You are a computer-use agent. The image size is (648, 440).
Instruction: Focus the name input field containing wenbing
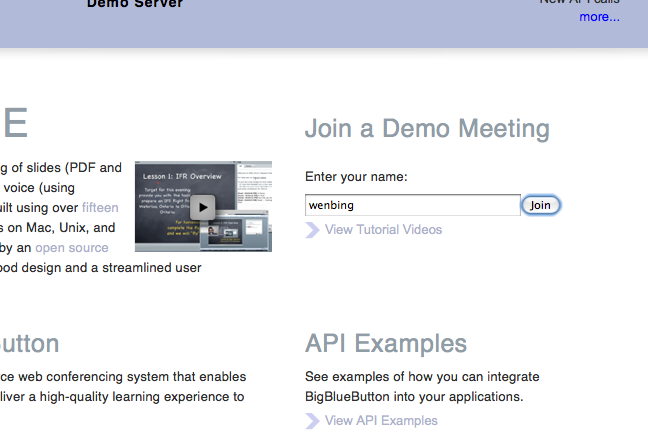click(413, 205)
